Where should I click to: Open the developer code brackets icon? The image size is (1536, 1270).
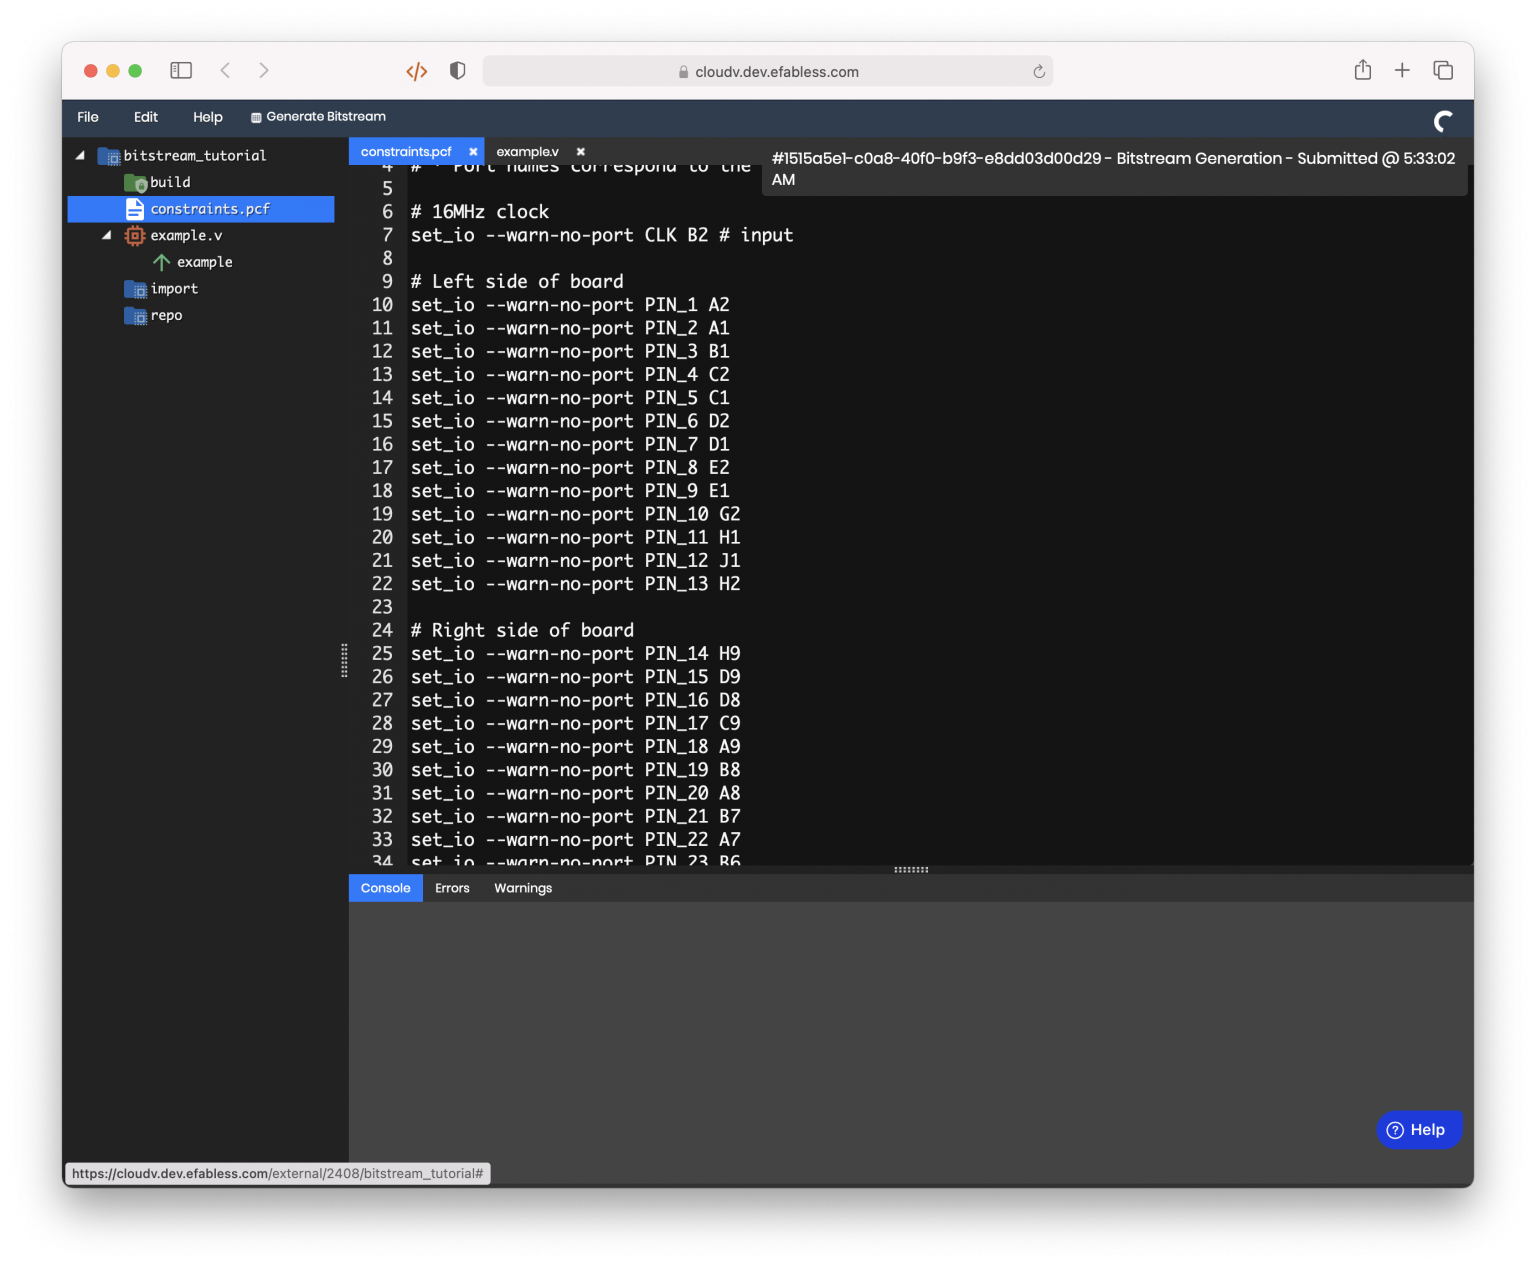tap(417, 71)
